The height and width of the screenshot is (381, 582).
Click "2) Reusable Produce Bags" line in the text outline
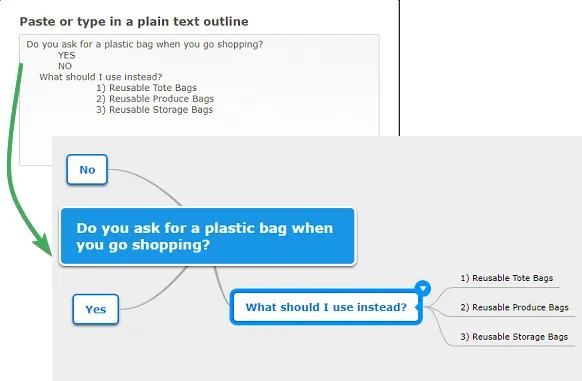(155, 99)
